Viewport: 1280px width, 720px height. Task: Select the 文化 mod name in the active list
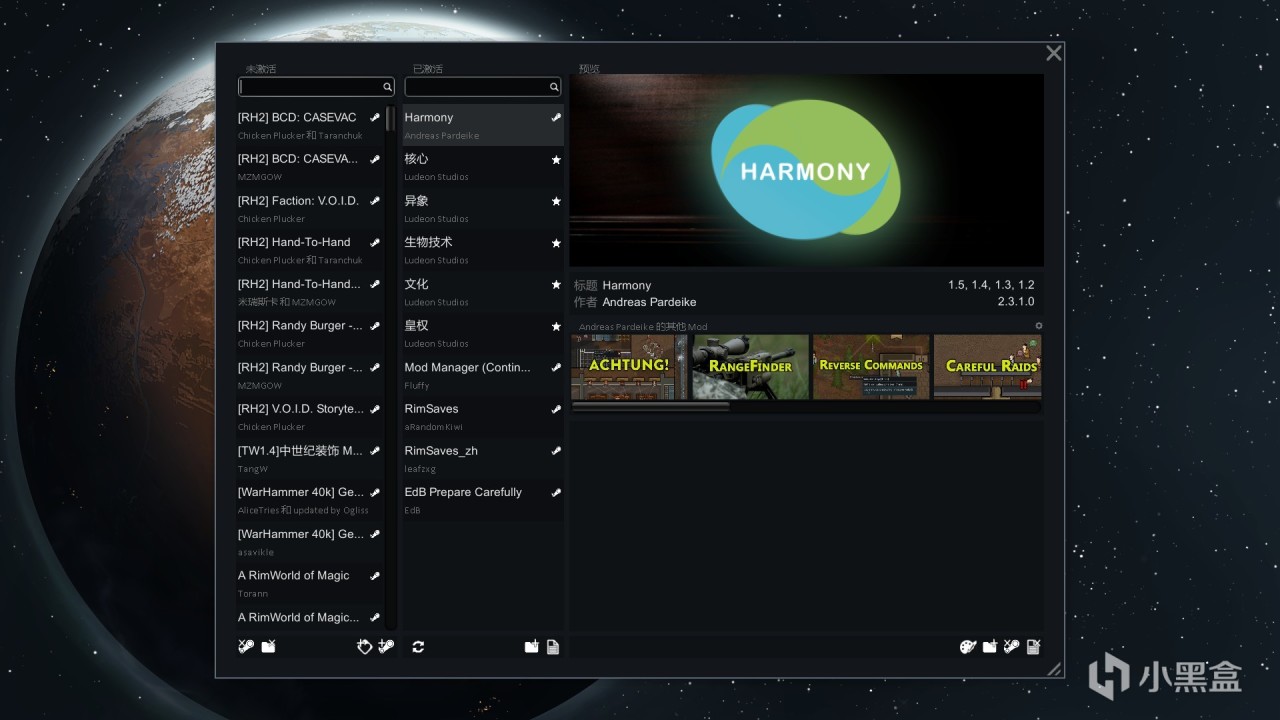coord(416,285)
